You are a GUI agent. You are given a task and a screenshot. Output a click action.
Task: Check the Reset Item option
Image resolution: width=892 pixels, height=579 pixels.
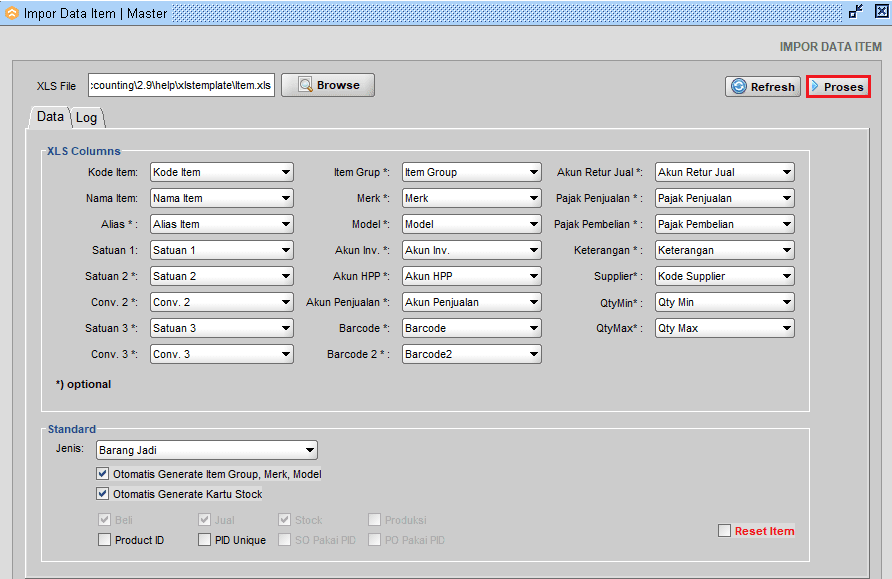point(724,531)
